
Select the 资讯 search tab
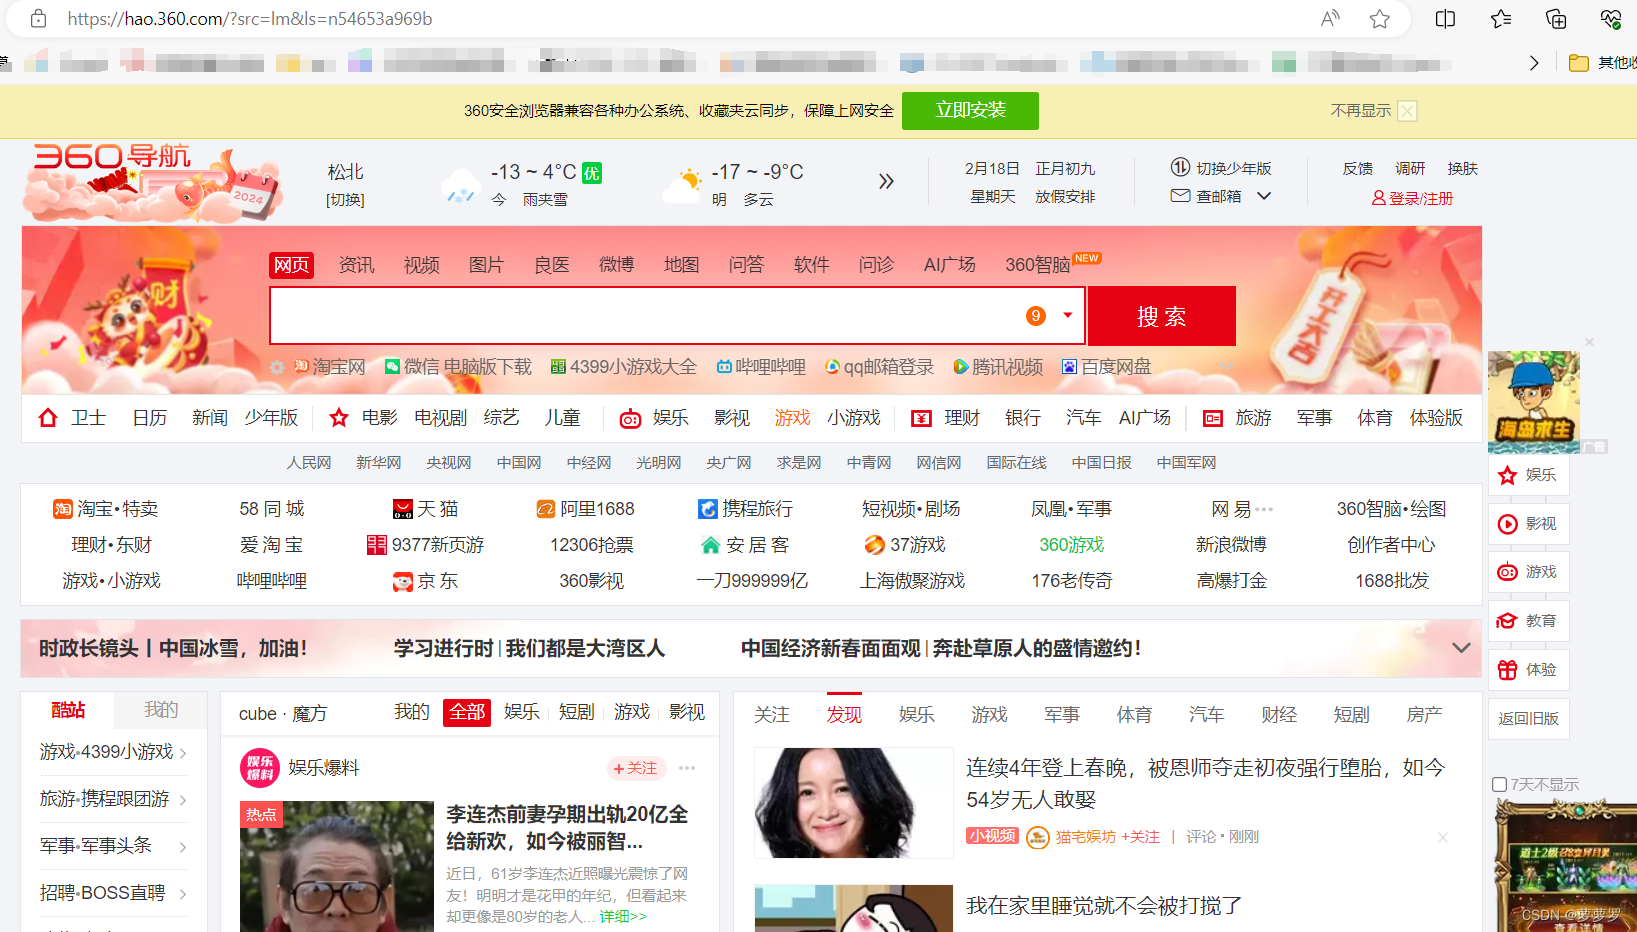tap(356, 265)
